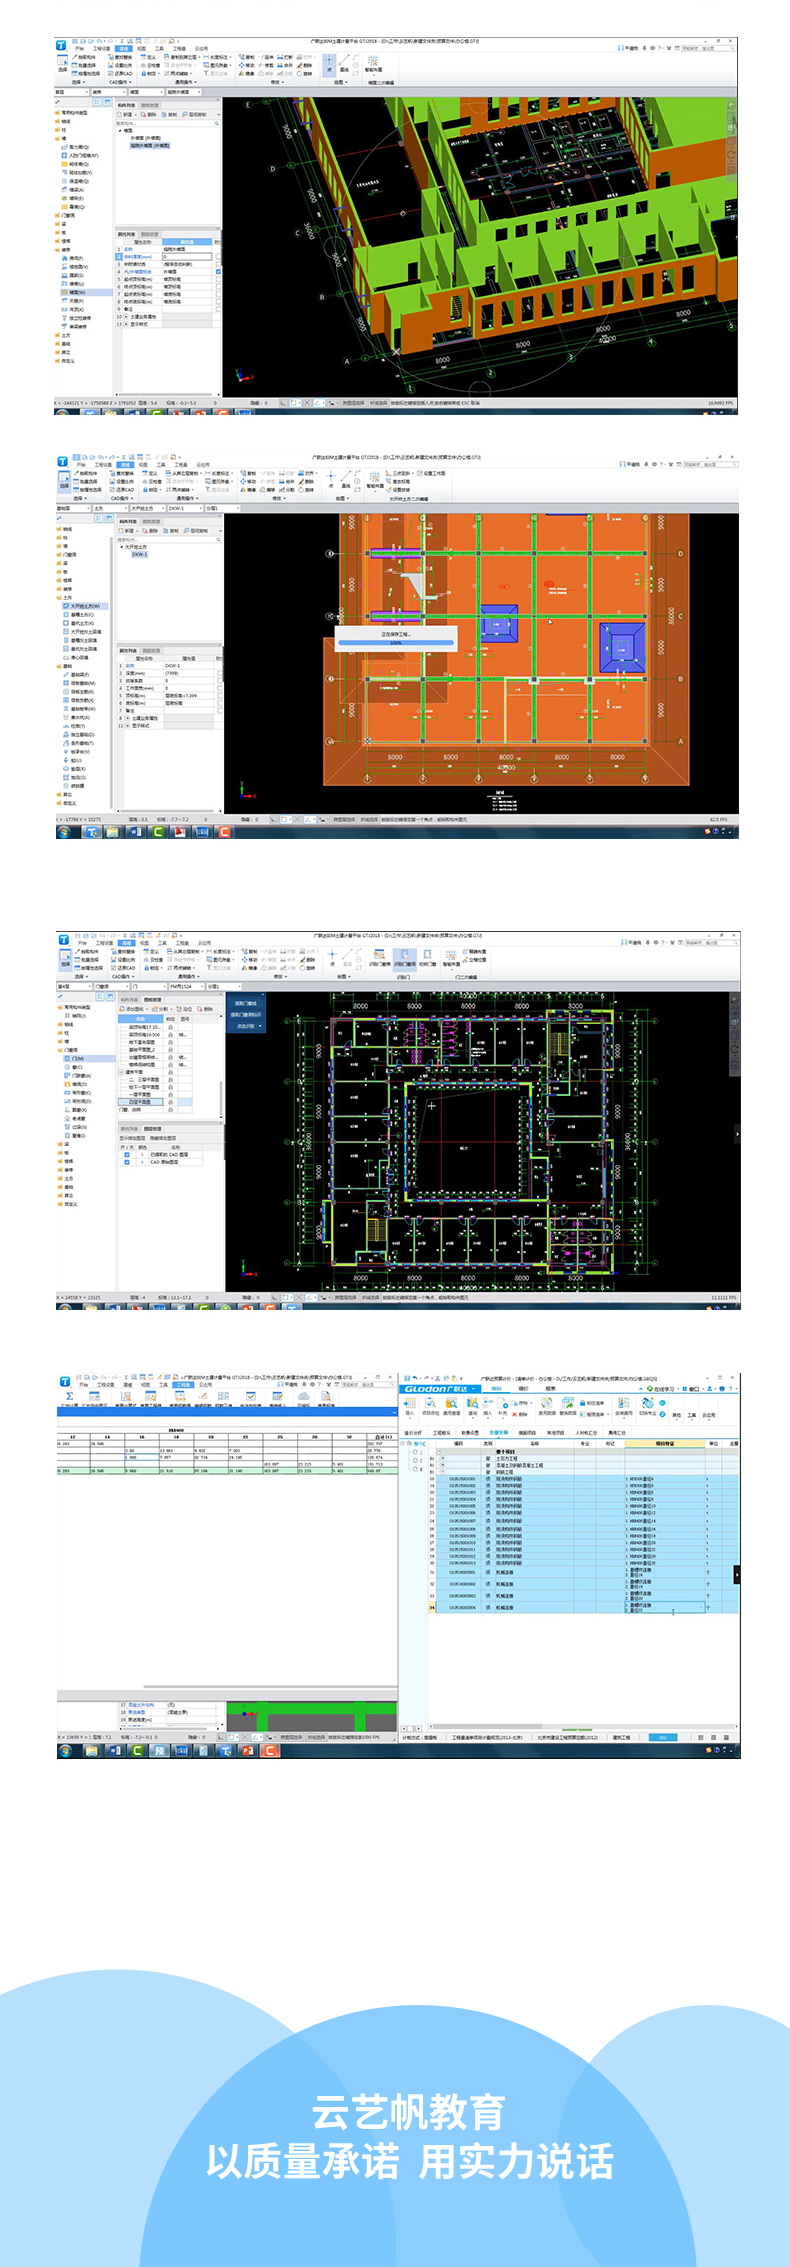790x2267 pixels.
Task: Untick the checked property checkbox in 3D wall window
Action: pyautogui.click(x=218, y=272)
